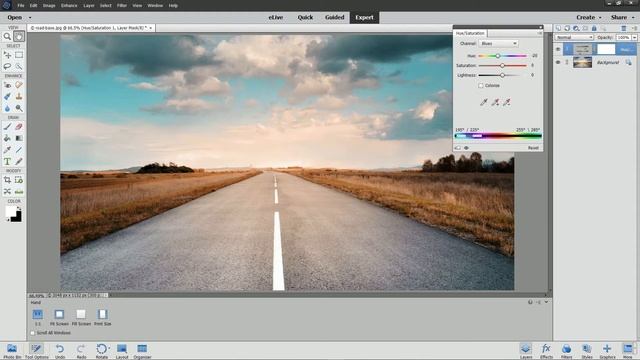Select the Rectangular Marquee tool

19,55
